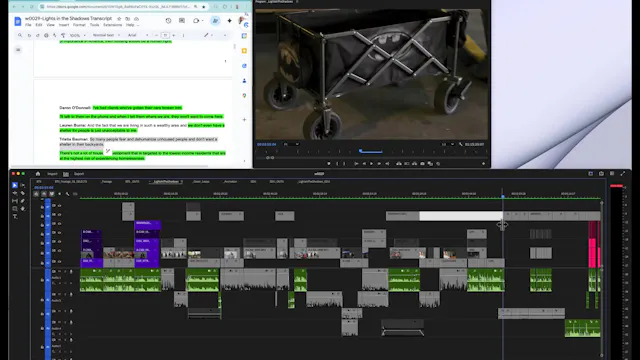Show document outline in Google Docs
Viewport: 640px width, 360px height.
point(18,50)
